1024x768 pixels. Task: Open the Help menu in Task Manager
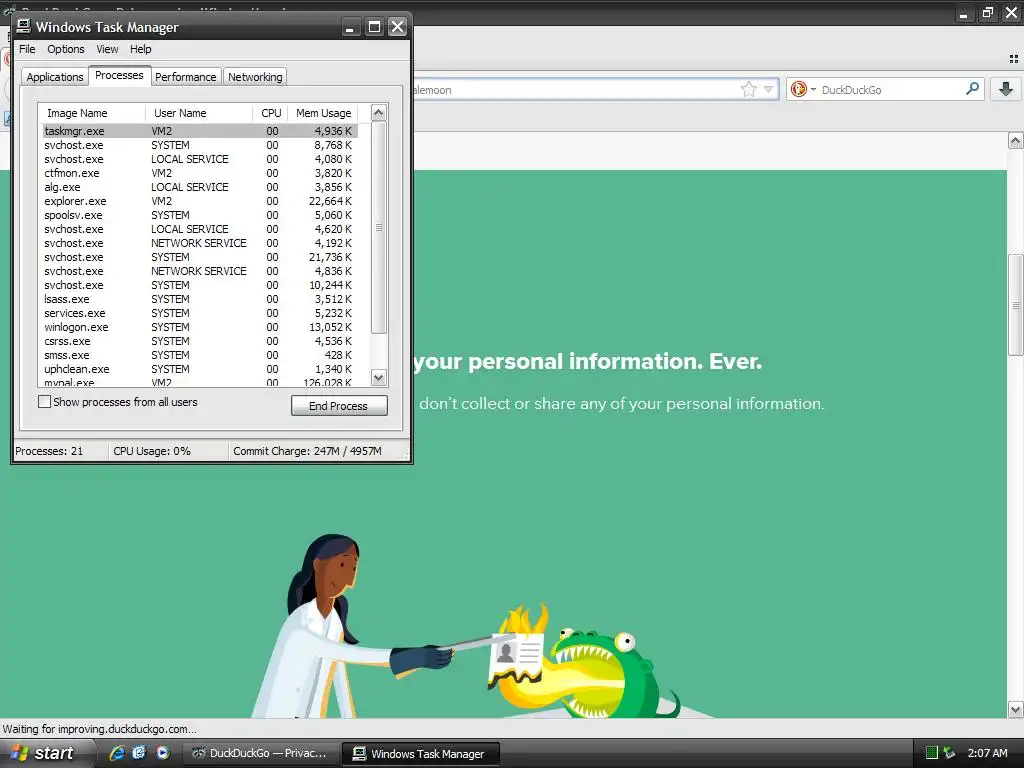click(x=140, y=49)
